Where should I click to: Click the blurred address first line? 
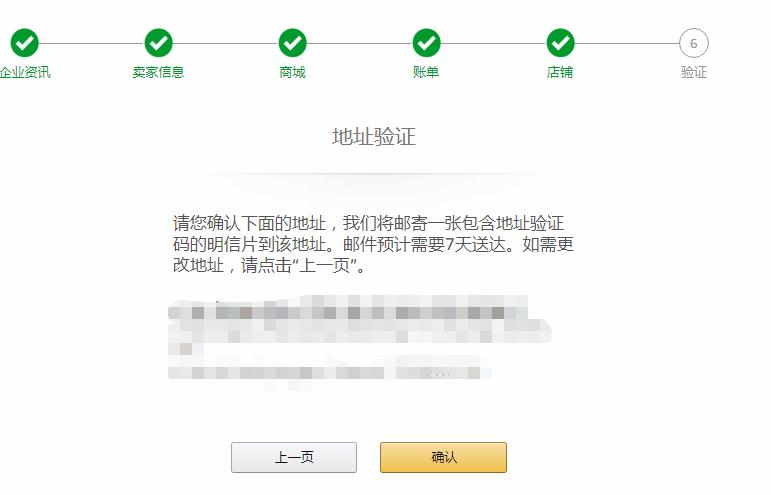[x=348, y=312]
